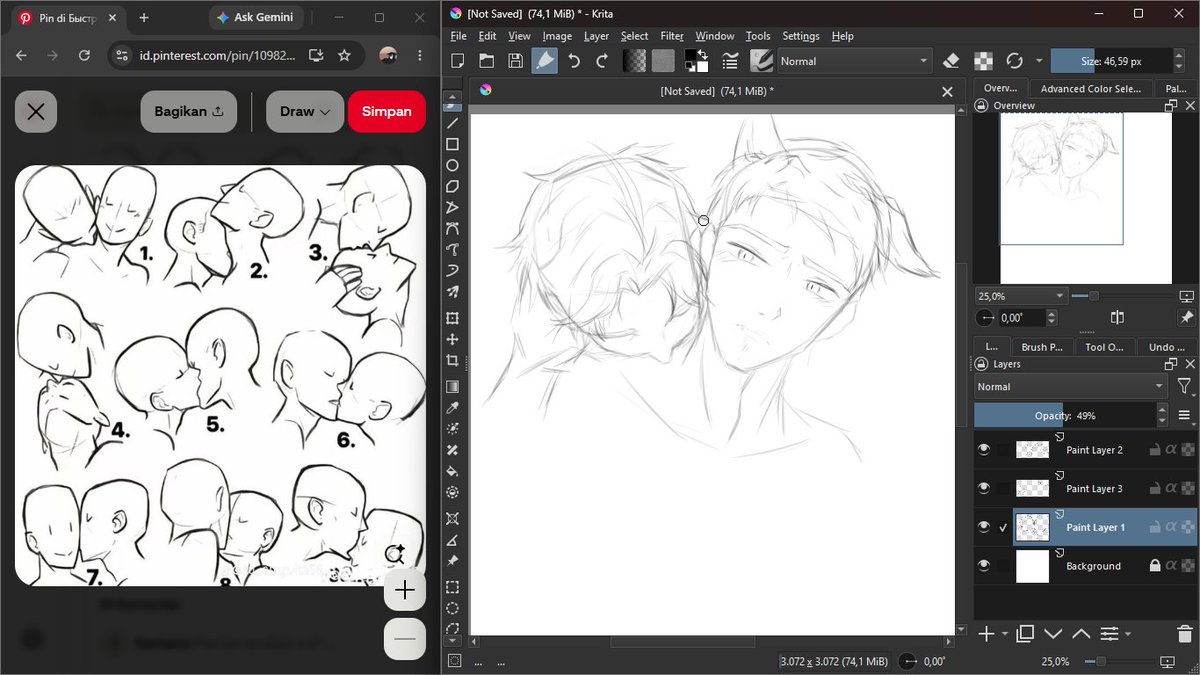Image resolution: width=1200 pixels, height=675 pixels.
Task: Delete the selected layer with trash icon
Action: click(x=1185, y=633)
